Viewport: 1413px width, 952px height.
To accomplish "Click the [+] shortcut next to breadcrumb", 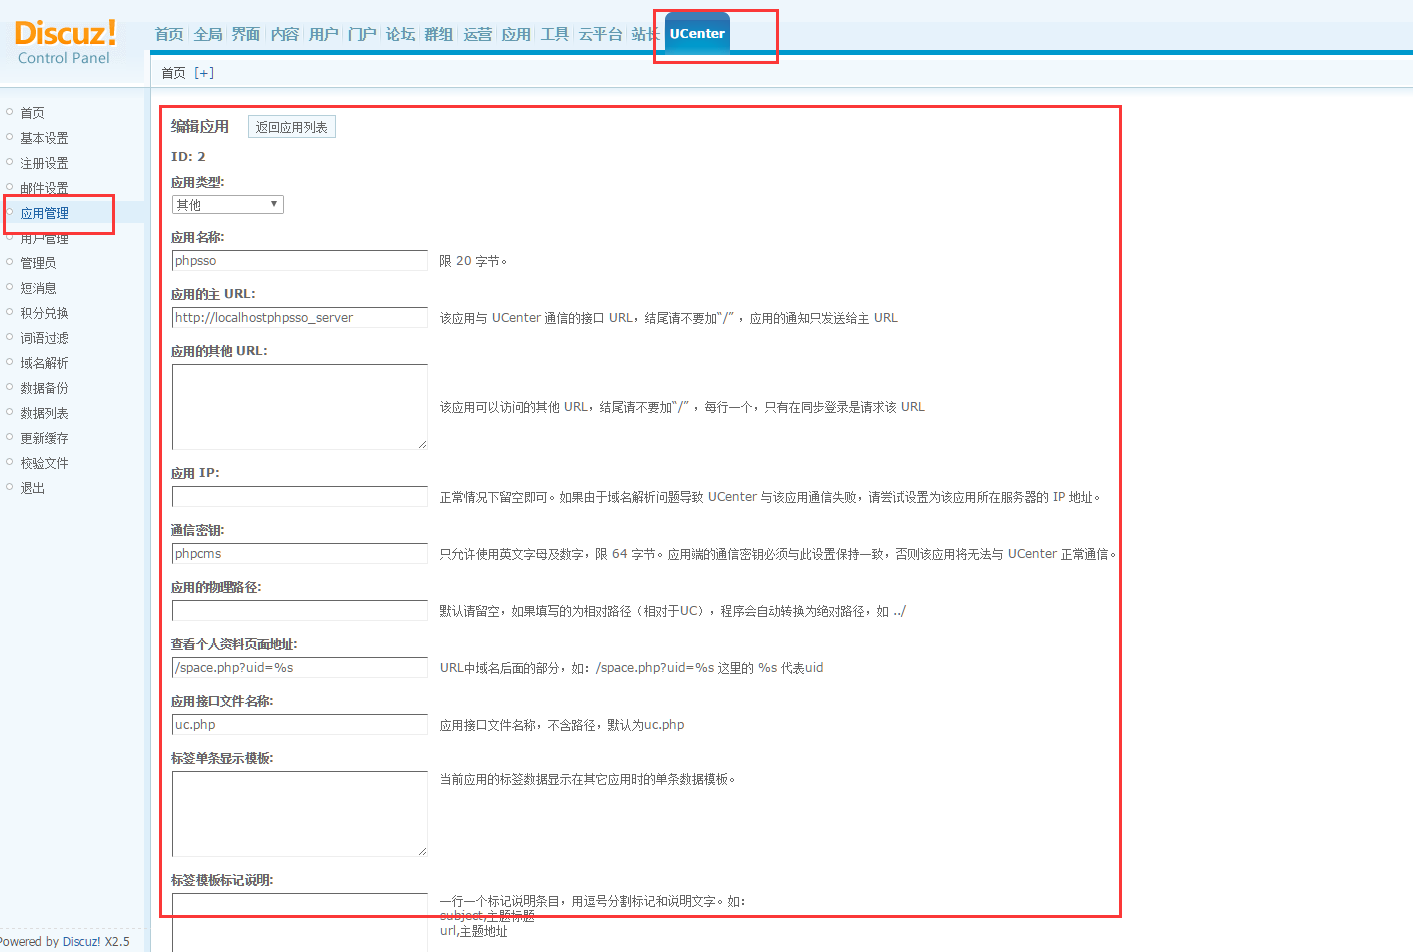I will (x=204, y=73).
